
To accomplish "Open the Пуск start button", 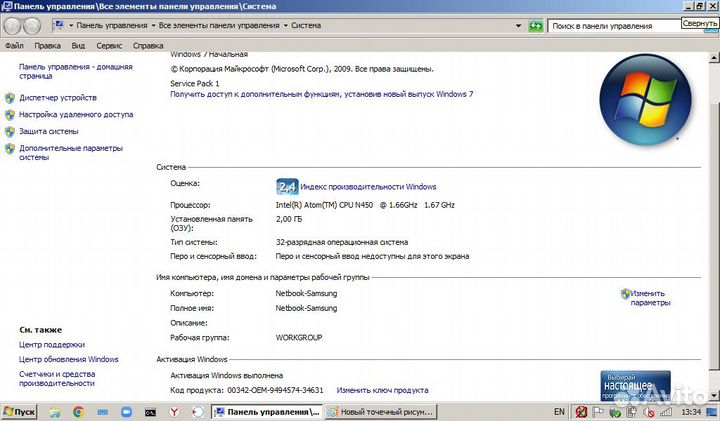I will click(x=19, y=412).
